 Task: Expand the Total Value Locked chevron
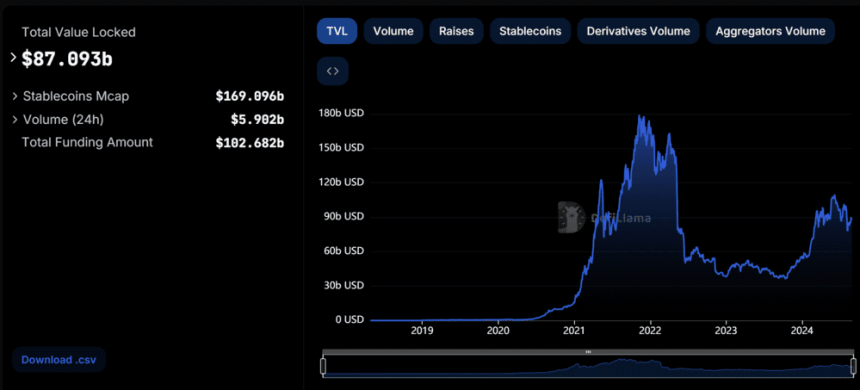14,58
